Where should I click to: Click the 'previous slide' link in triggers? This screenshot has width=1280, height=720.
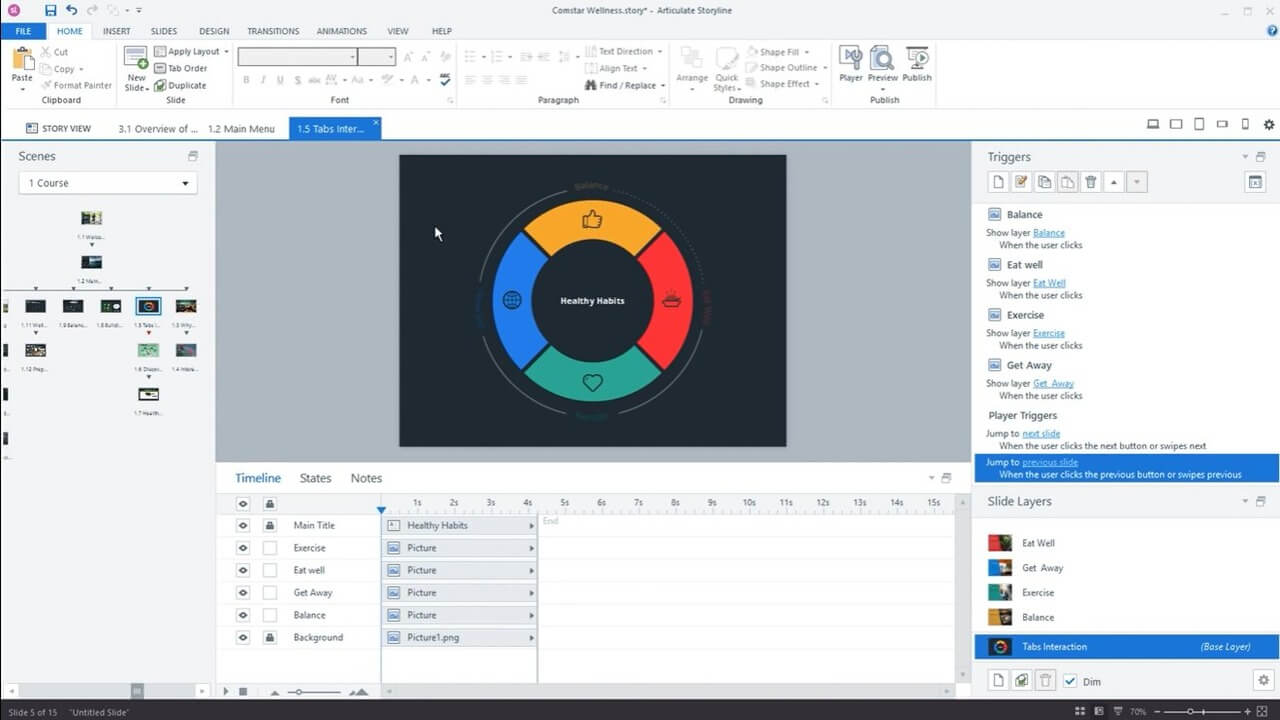(1050, 462)
